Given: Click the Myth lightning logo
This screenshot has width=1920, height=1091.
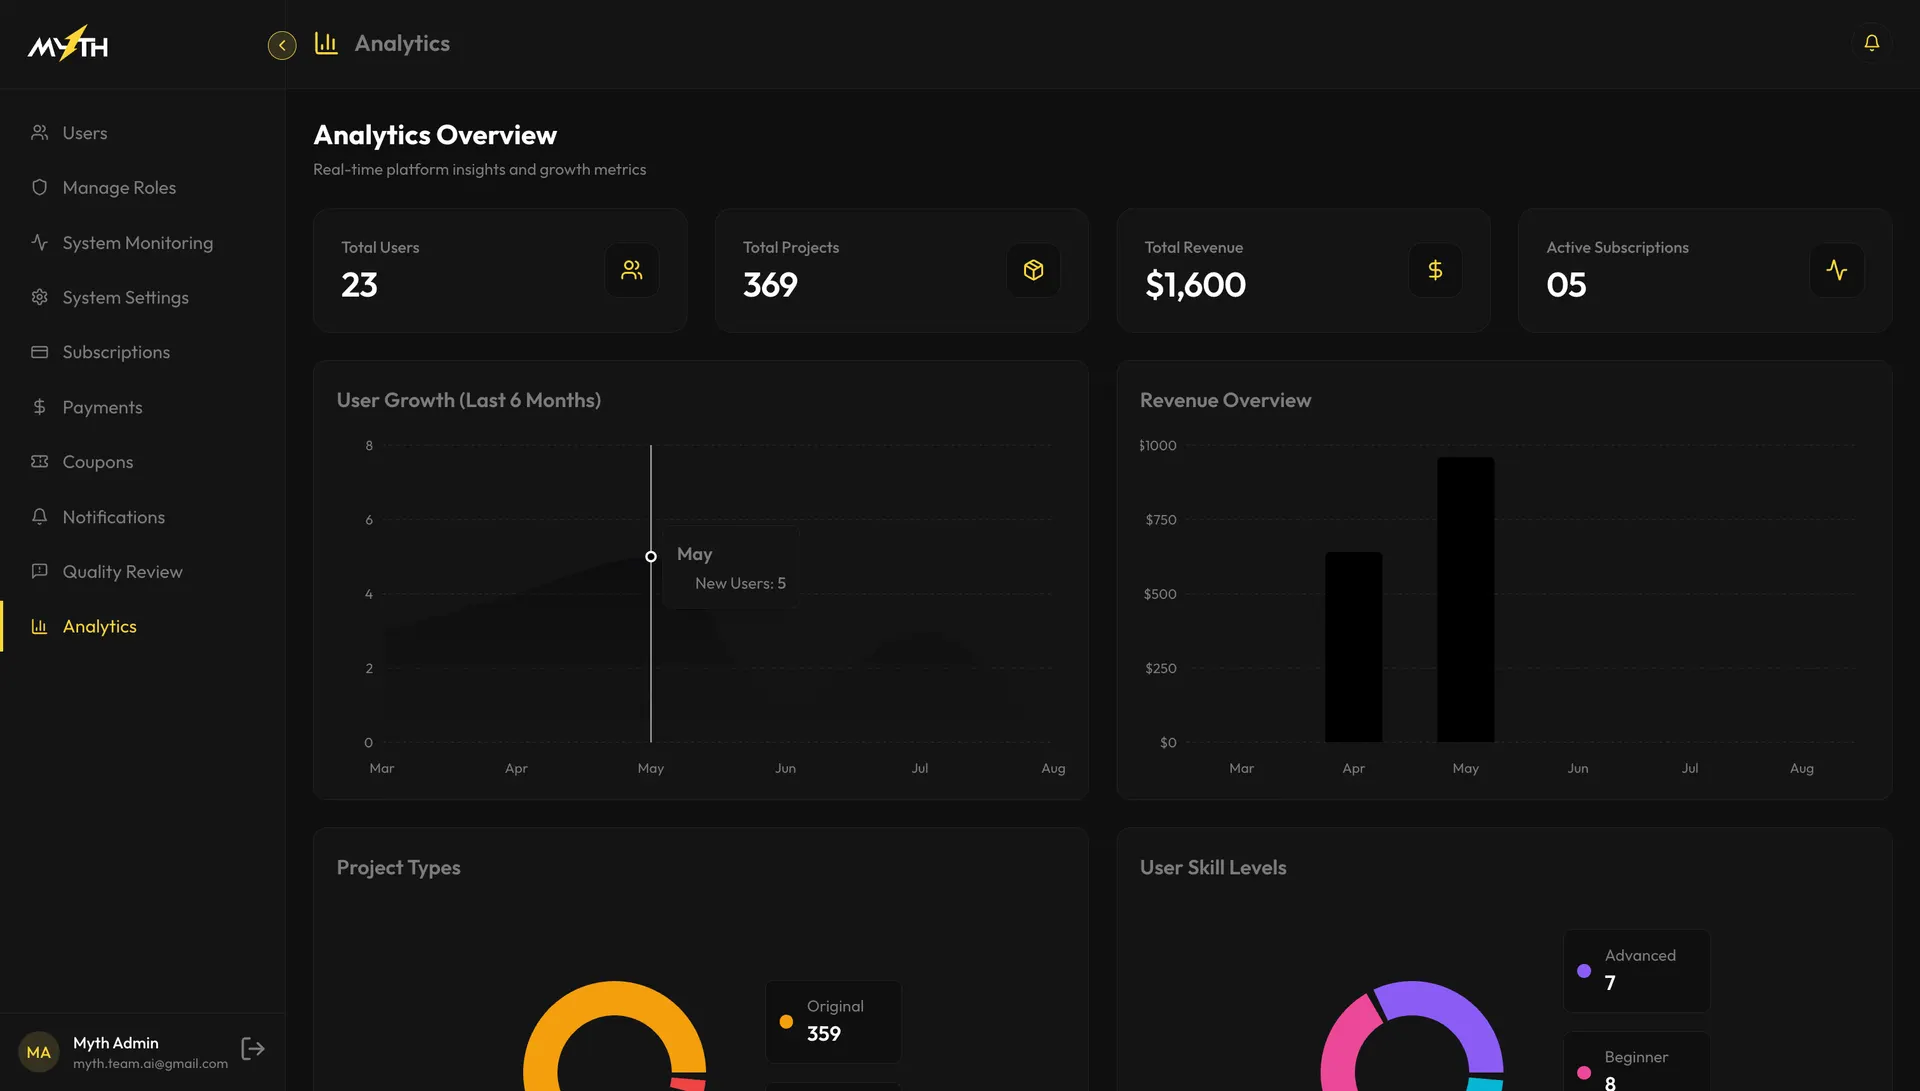Looking at the screenshot, I should click(68, 44).
